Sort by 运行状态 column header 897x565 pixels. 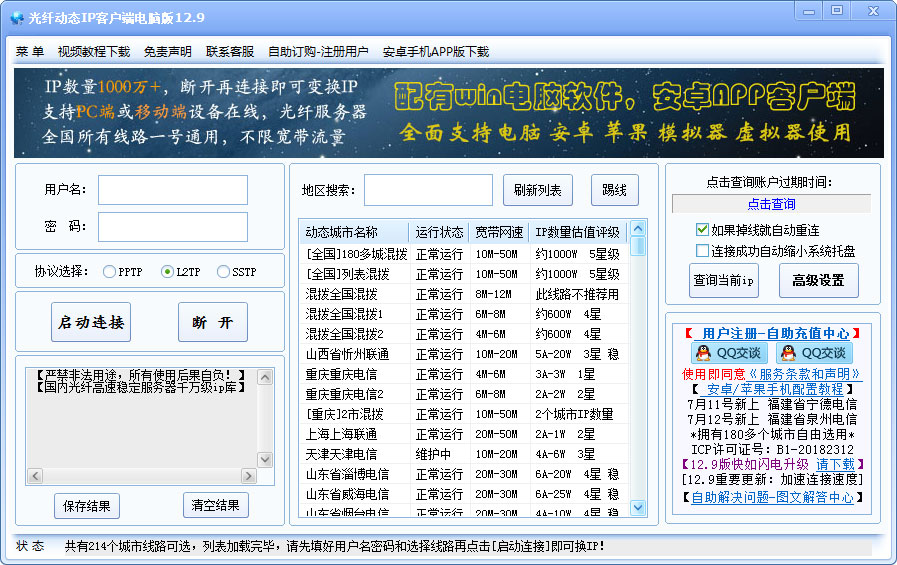[439, 232]
